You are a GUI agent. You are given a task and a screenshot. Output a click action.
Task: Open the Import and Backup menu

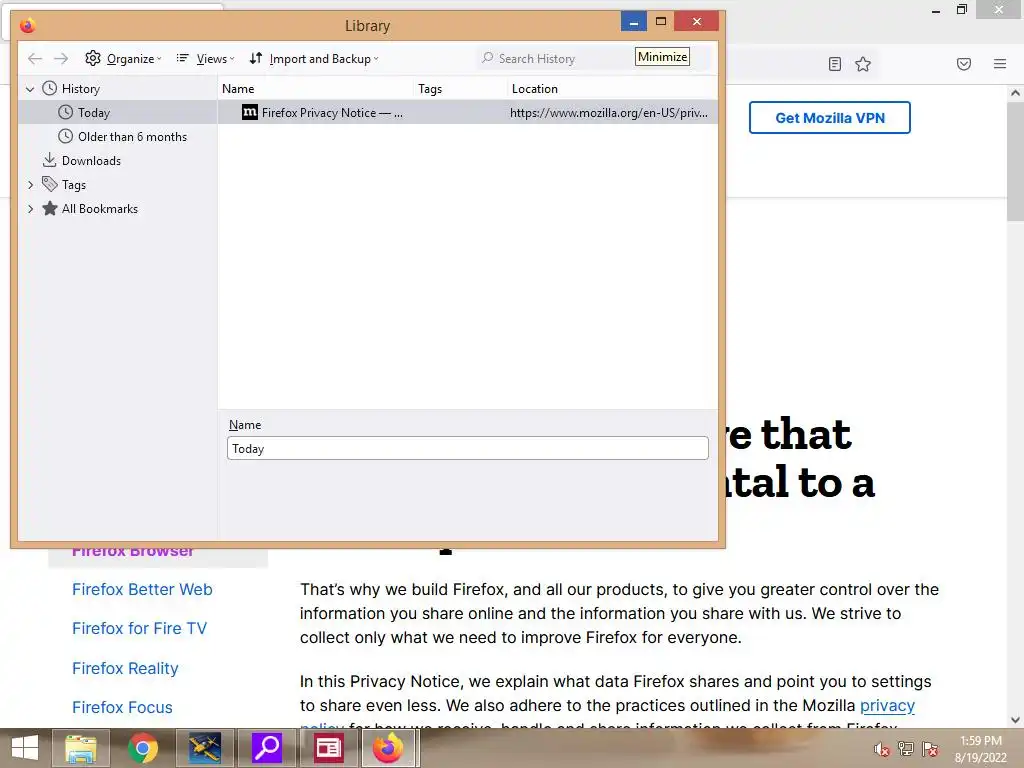(x=314, y=59)
